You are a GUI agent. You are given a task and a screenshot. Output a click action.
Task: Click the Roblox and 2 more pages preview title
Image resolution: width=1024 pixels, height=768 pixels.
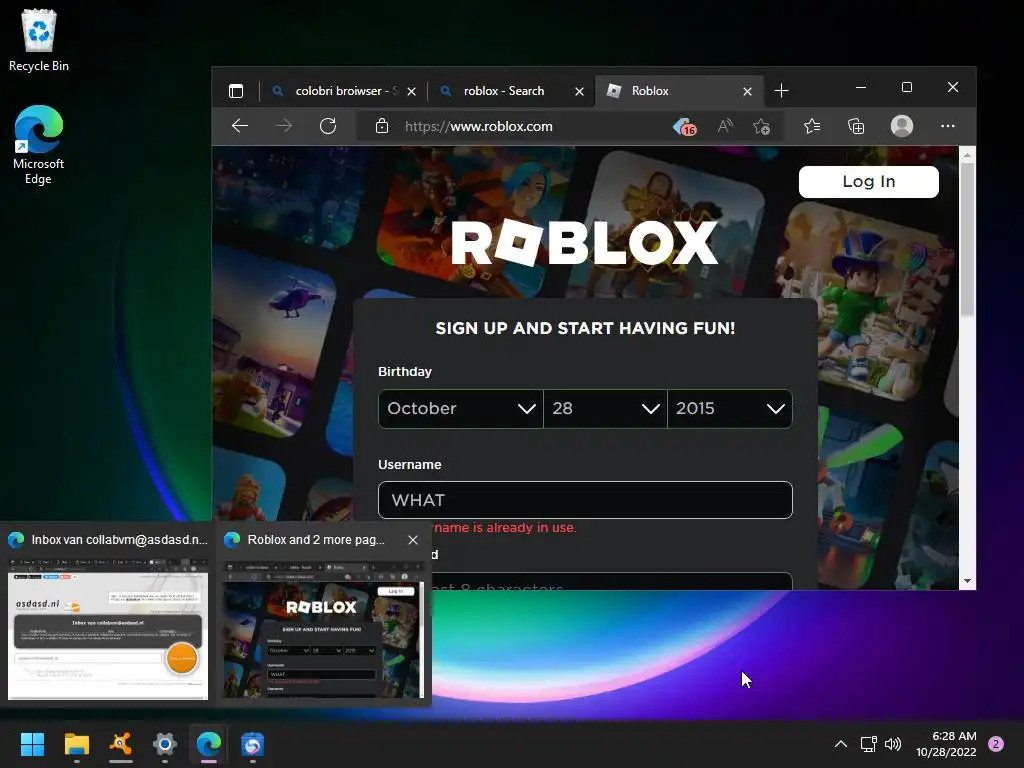point(316,540)
